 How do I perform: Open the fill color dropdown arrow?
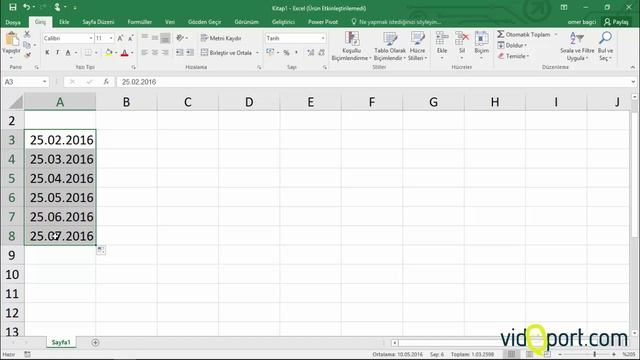116,53
